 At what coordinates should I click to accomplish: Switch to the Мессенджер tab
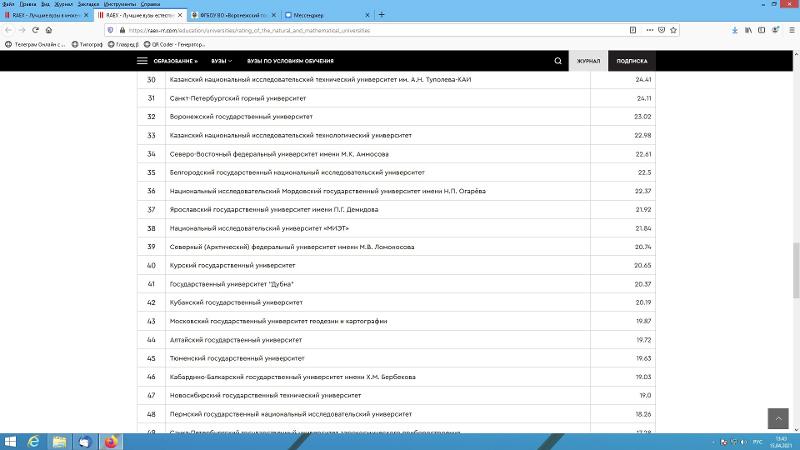click(310, 15)
